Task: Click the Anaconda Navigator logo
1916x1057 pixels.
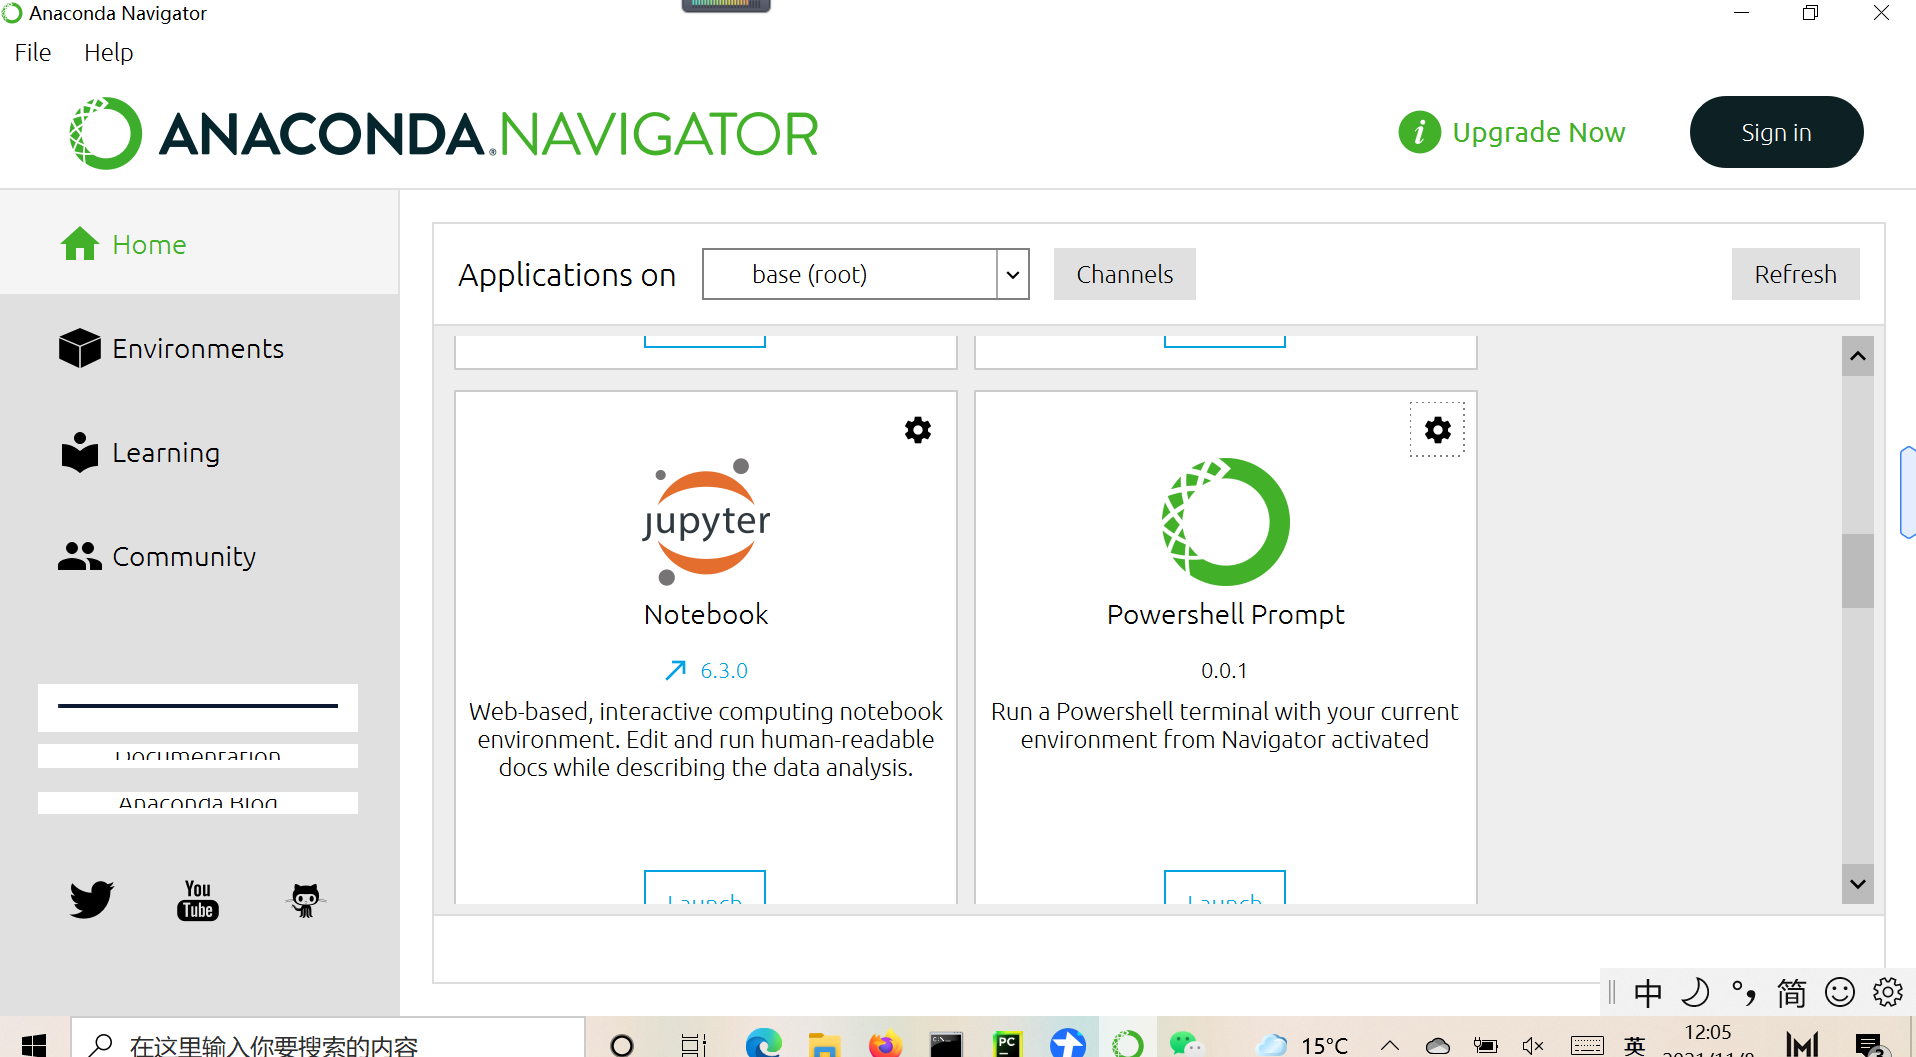Action: (444, 133)
